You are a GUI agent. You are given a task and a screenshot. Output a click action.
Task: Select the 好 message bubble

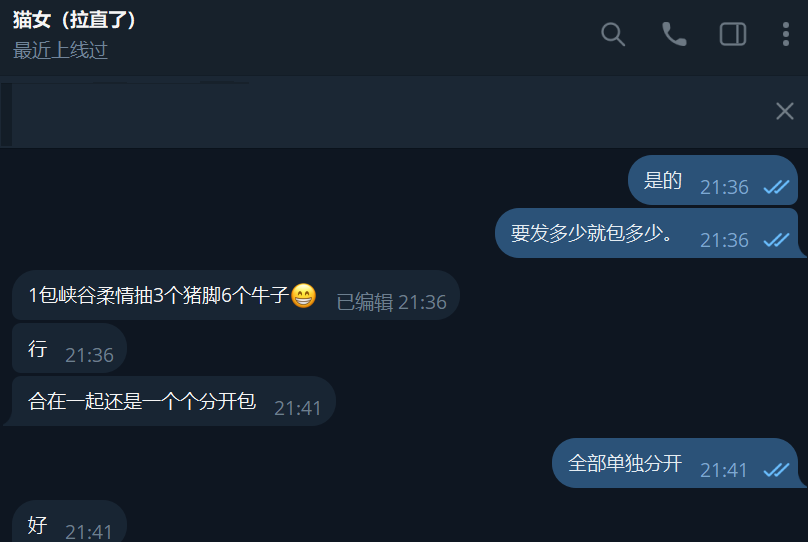[x=69, y=521]
